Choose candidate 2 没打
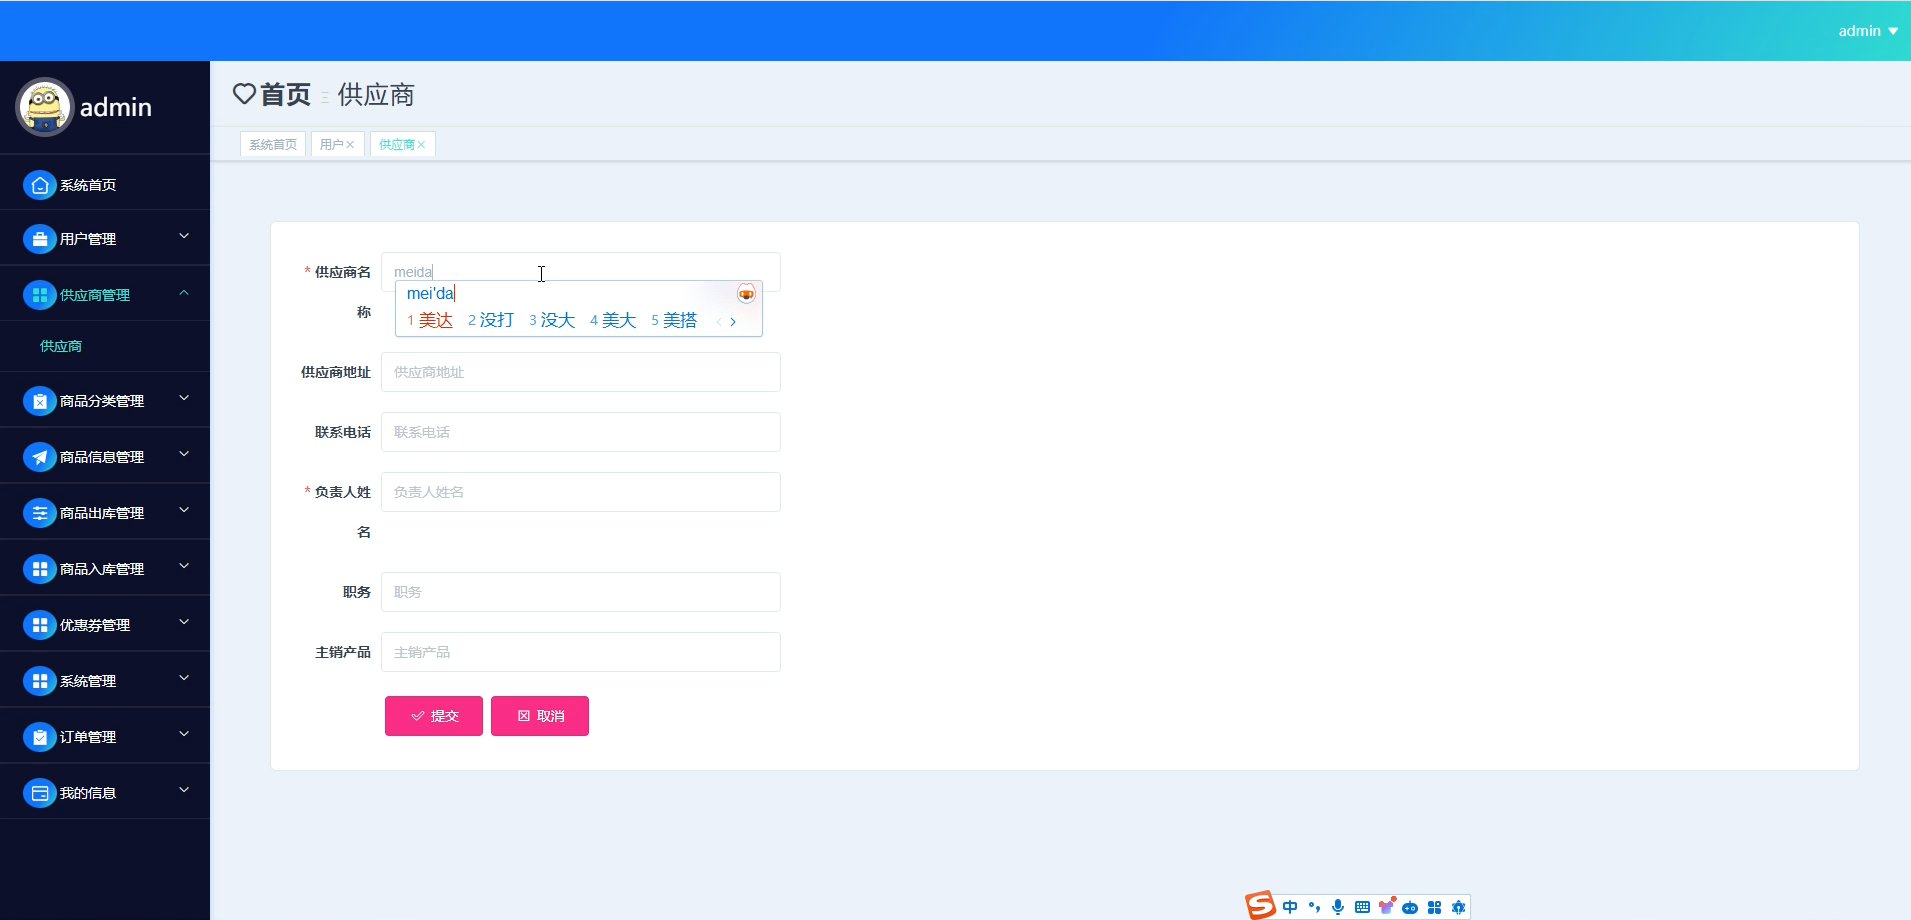Viewport: 1911px width, 920px height. [491, 320]
